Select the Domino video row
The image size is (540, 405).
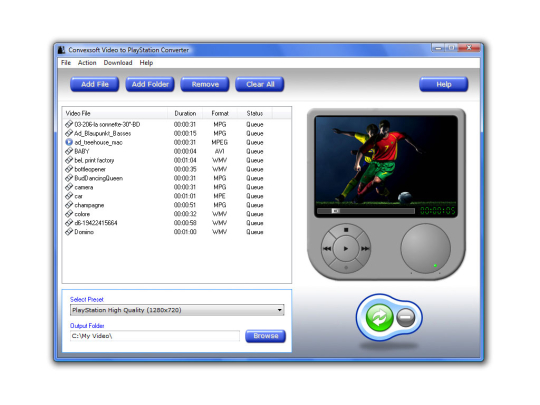click(x=176, y=232)
